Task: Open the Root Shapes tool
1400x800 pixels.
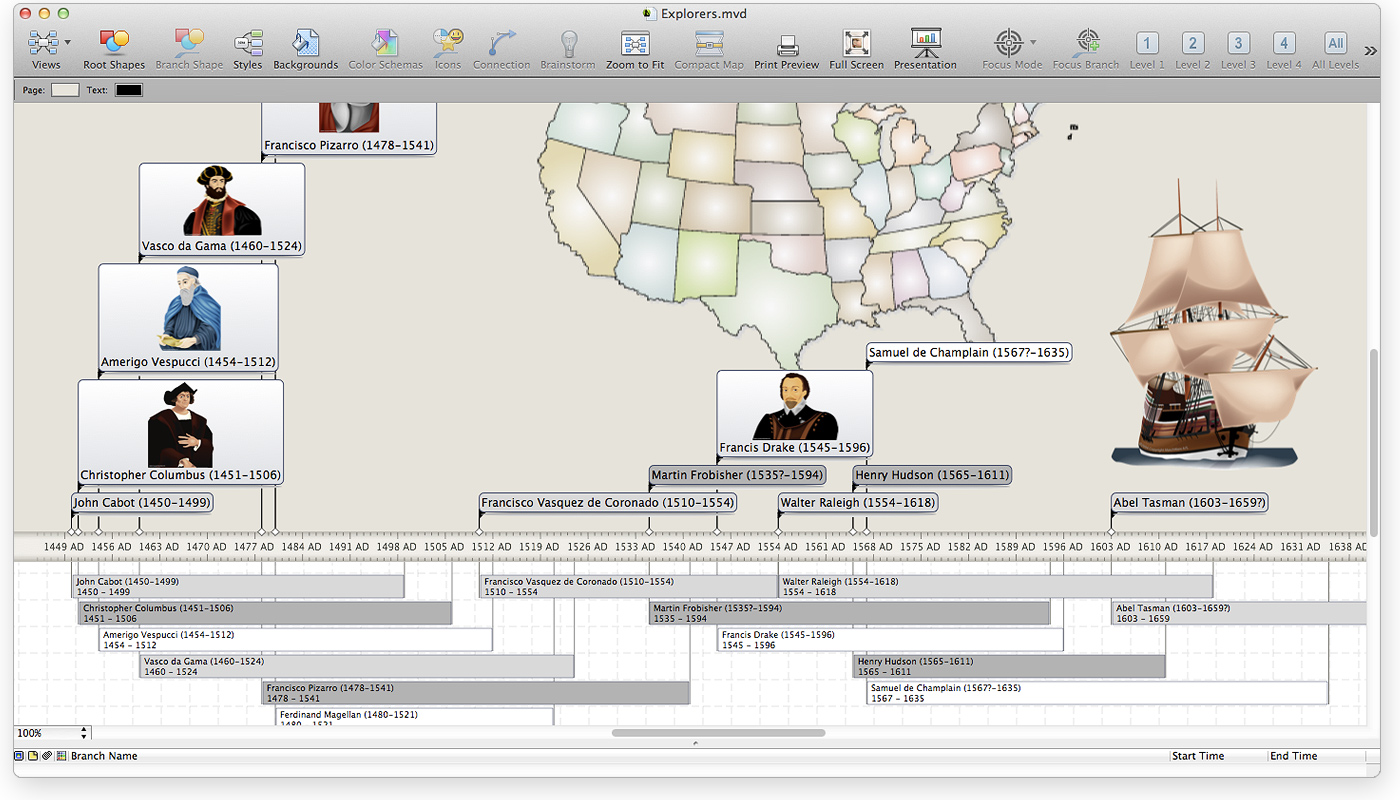Action: 113,47
